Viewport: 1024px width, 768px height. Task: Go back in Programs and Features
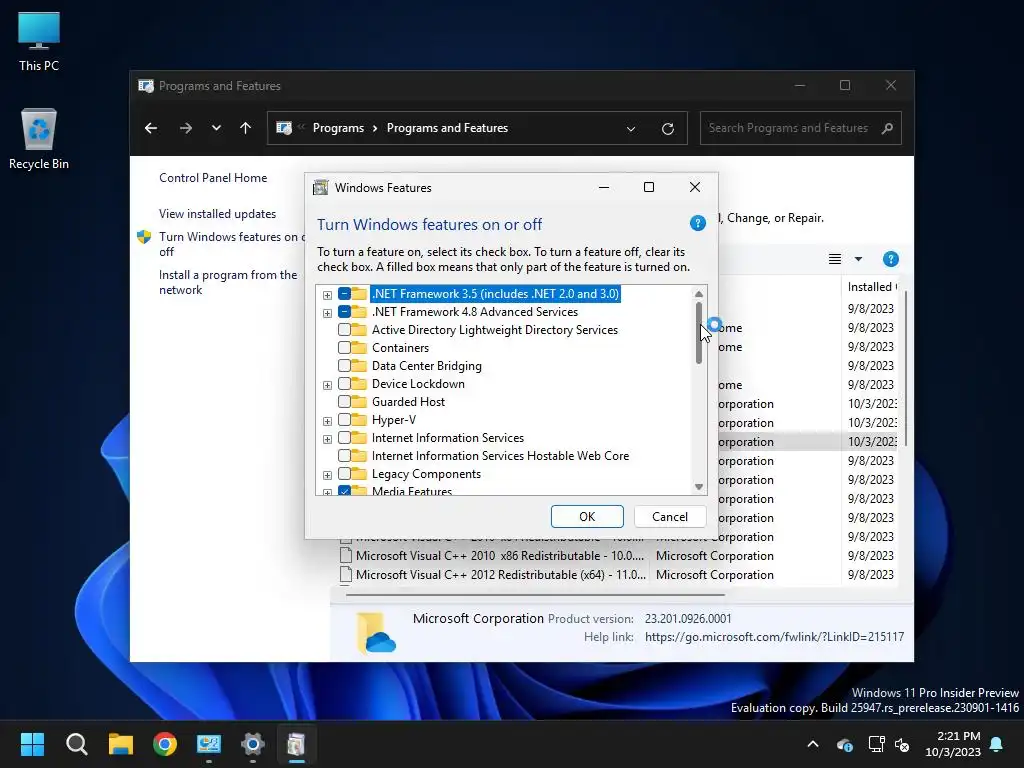(151, 128)
